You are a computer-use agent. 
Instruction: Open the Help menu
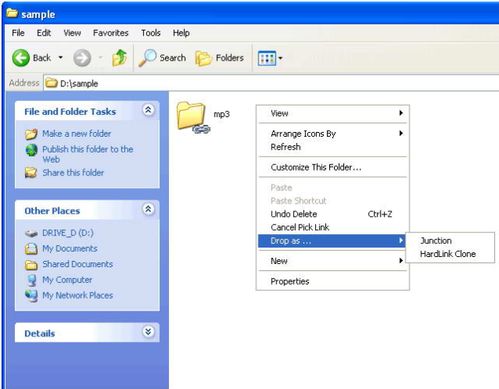point(181,33)
